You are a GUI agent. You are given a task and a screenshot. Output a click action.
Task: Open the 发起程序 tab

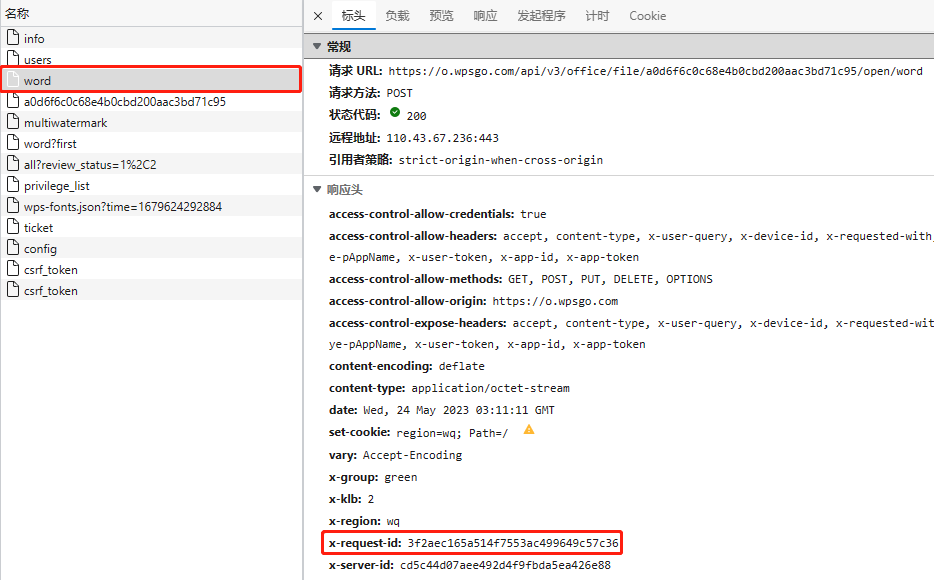[x=541, y=16]
